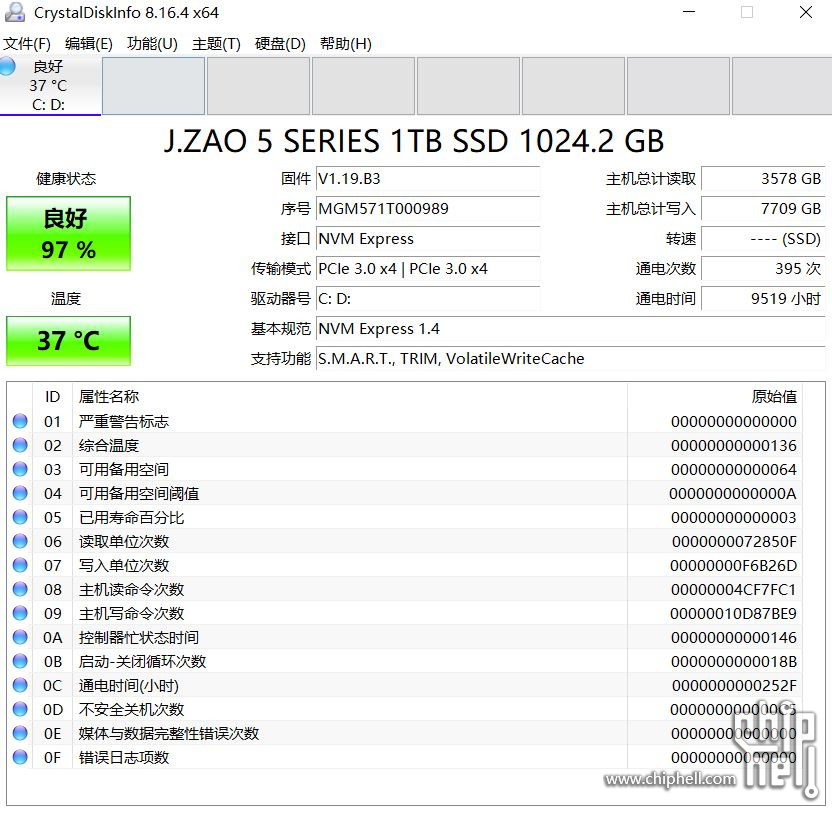Click the rotation rate value ---- (SSD)
This screenshot has width=832, height=814.
[763, 239]
